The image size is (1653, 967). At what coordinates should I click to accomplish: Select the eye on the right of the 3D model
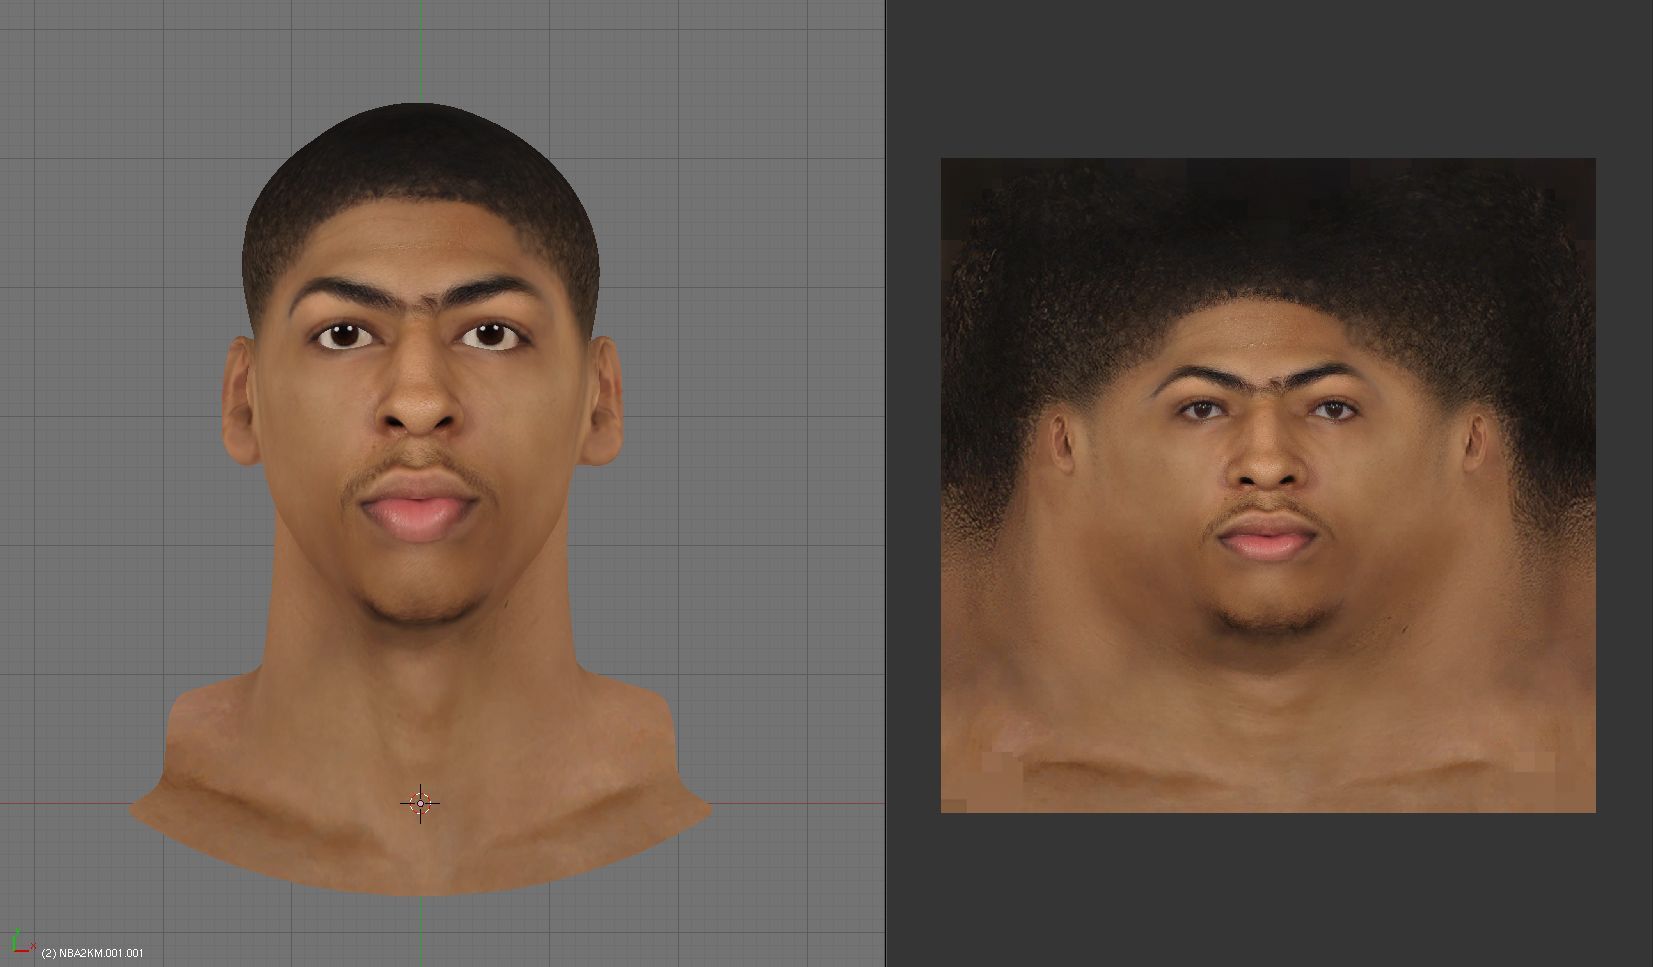(x=491, y=335)
